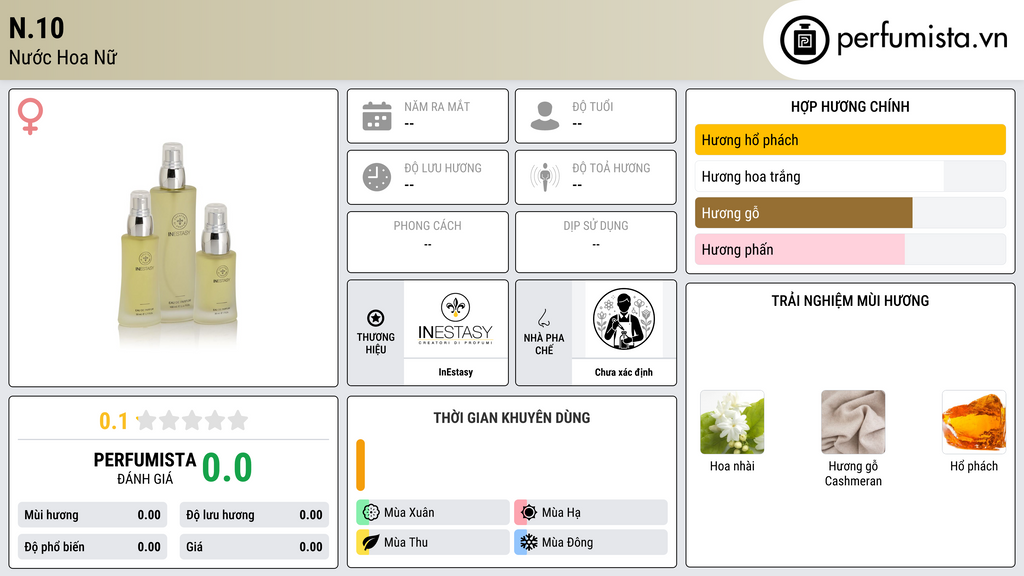Click the DỊP SỬ DỤNG card
This screenshot has width=1024, height=576.
click(x=596, y=242)
